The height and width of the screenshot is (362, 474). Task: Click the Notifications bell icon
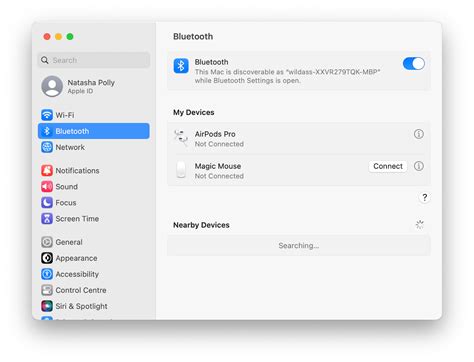(47, 170)
